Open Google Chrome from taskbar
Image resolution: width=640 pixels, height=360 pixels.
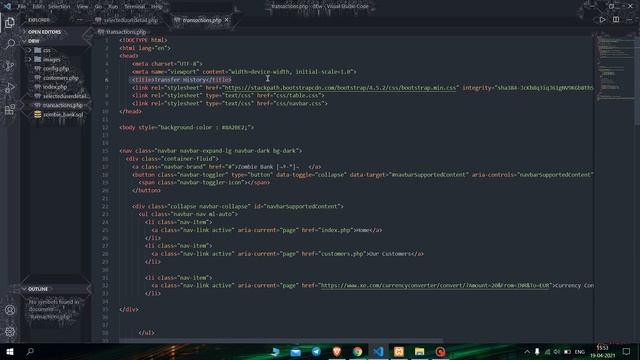358,351
